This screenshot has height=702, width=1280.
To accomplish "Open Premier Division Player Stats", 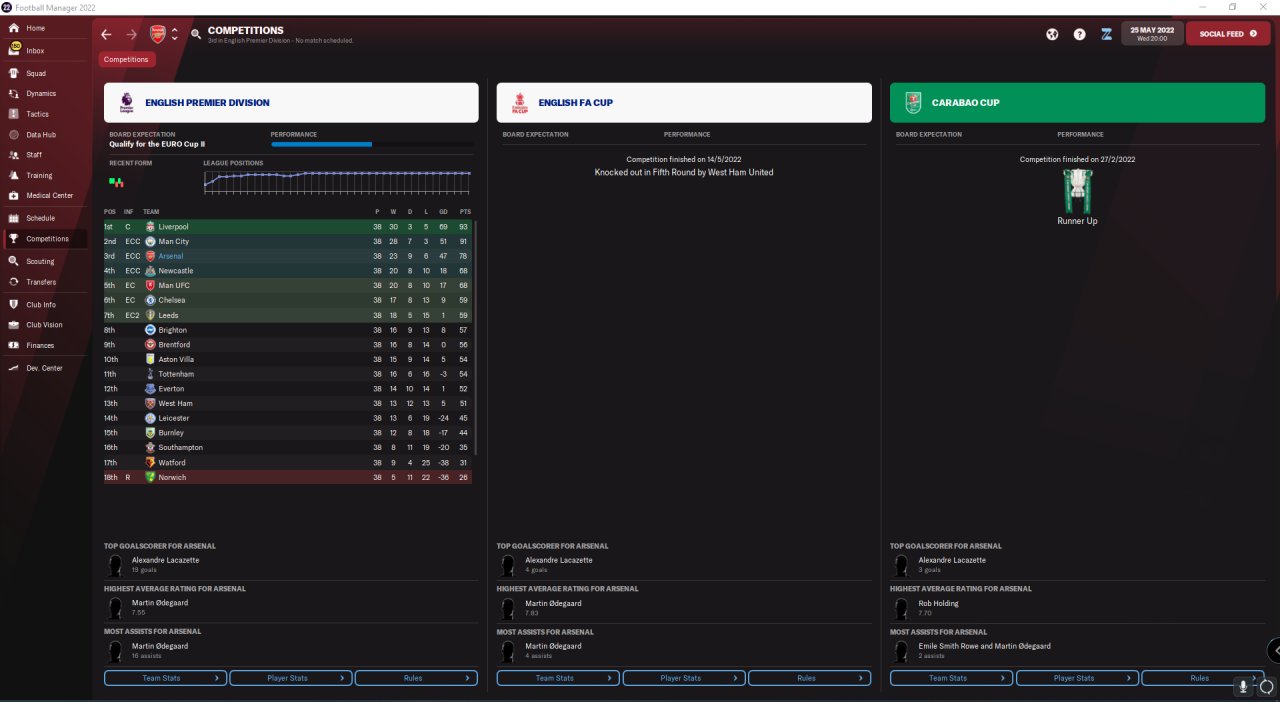I will coord(291,678).
